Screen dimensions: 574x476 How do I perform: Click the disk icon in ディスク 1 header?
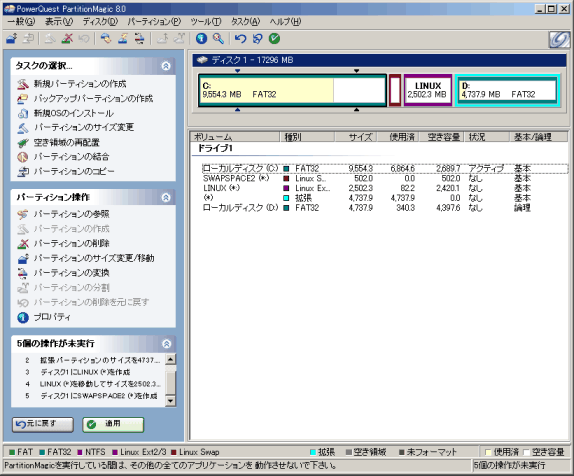202,60
